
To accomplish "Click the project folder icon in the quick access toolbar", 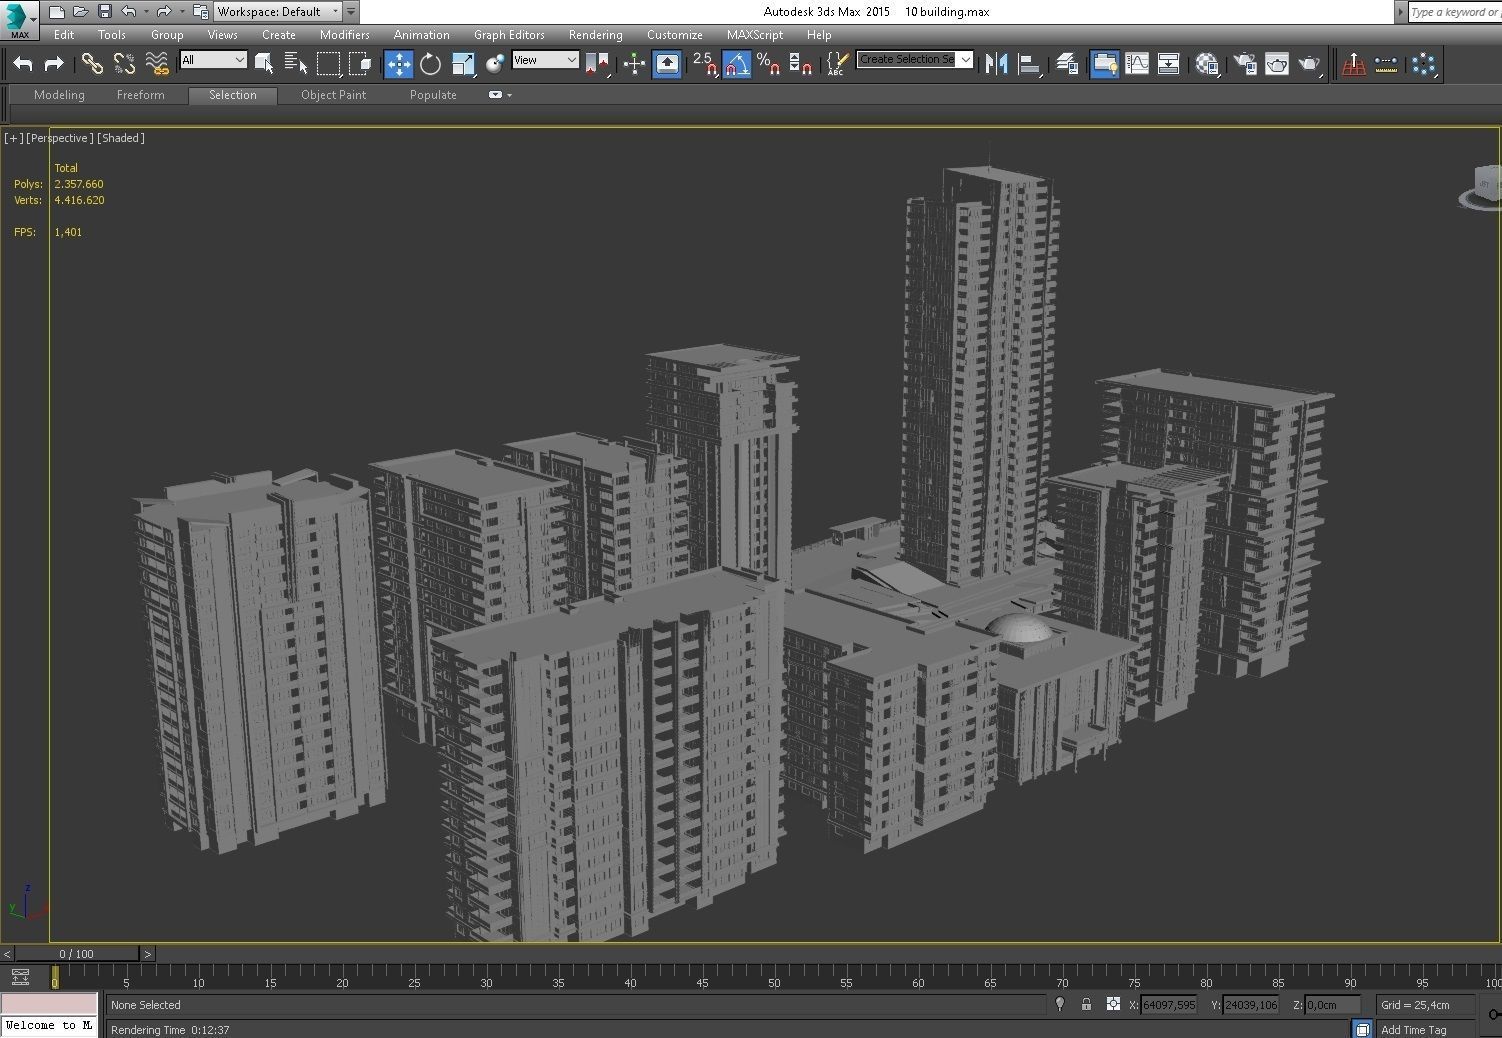I will click(x=200, y=12).
